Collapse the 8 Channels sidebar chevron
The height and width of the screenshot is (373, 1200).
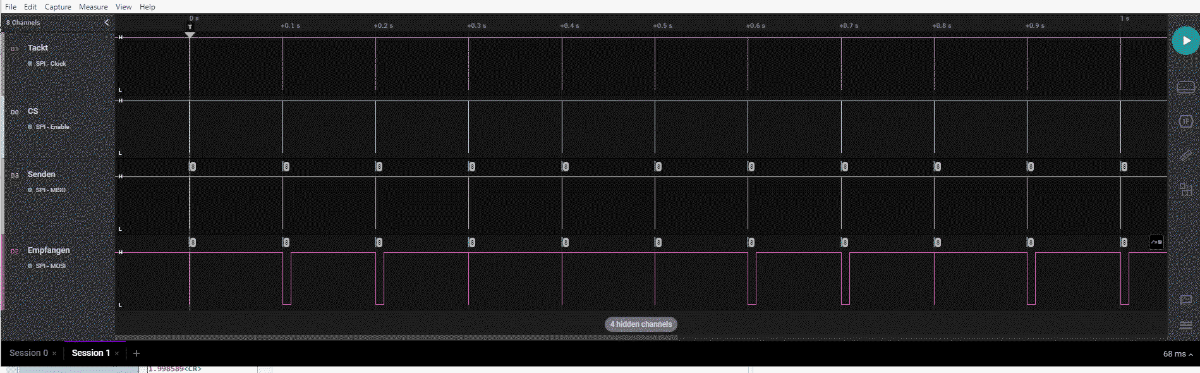pyautogui.click(x=106, y=22)
